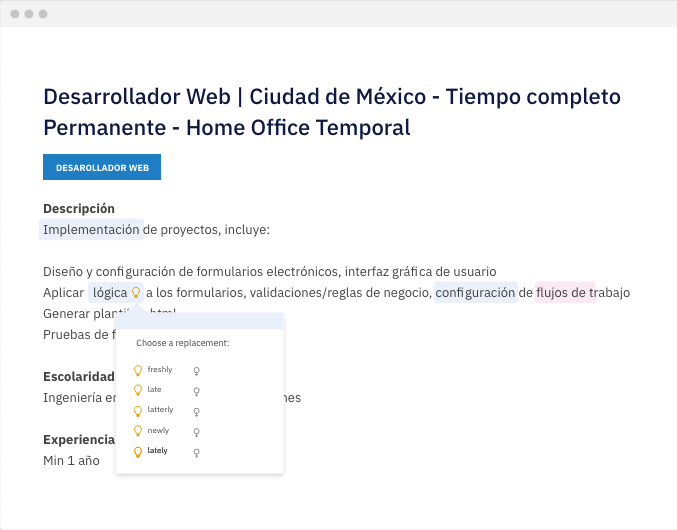Click the third gray window control dot
This screenshot has height=530, width=677.
coord(43,14)
